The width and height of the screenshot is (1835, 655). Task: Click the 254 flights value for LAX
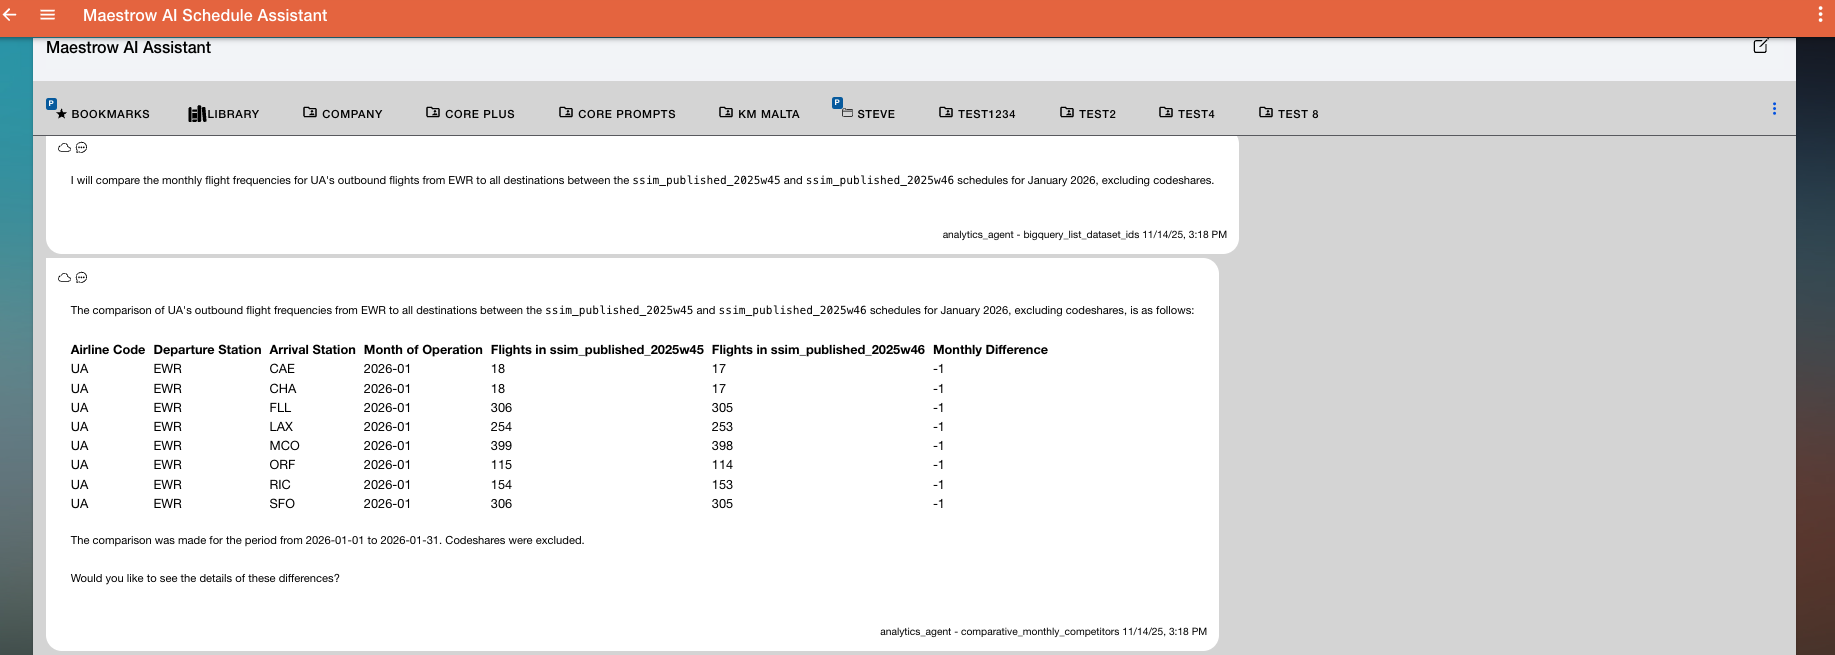coord(501,426)
